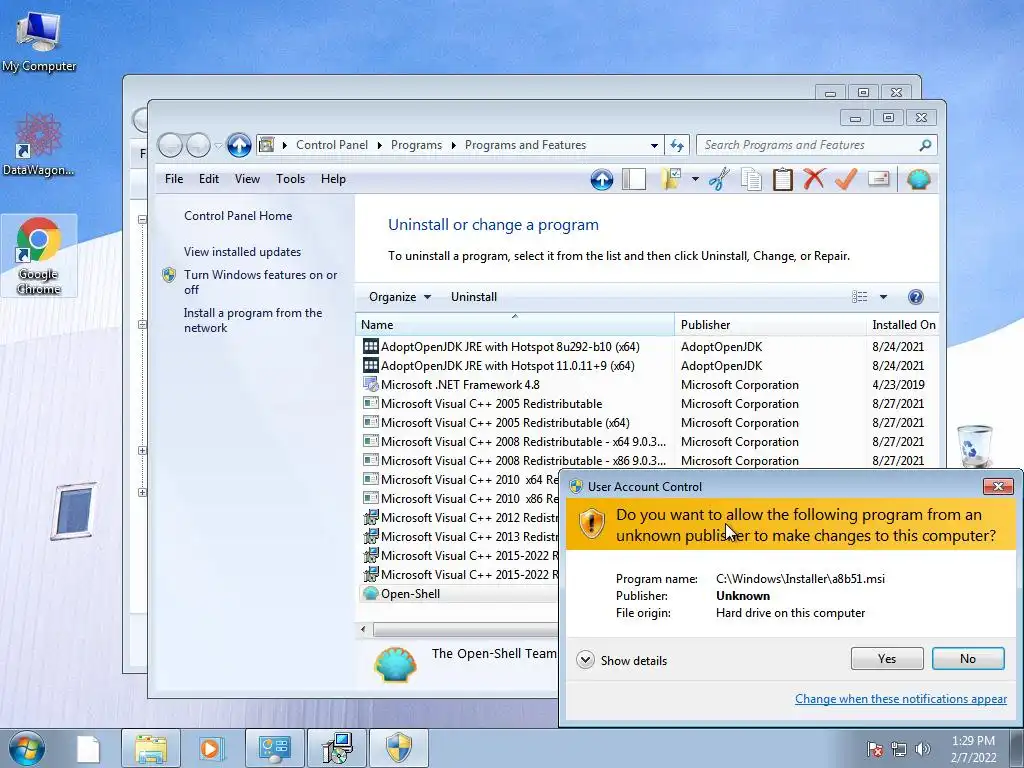Screen dimensions: 1024x768
Task: Open the recent pages dropdown arrow
Action: pyautogui.click(x=218, y=145)
